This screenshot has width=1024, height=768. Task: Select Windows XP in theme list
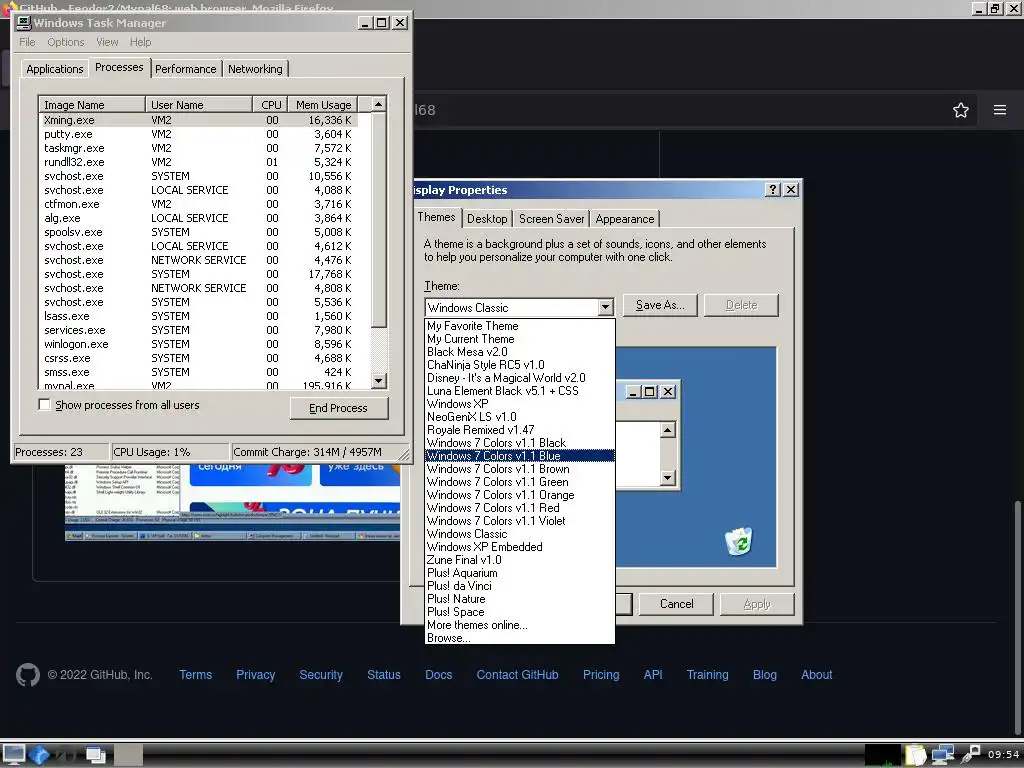point(519,404)
